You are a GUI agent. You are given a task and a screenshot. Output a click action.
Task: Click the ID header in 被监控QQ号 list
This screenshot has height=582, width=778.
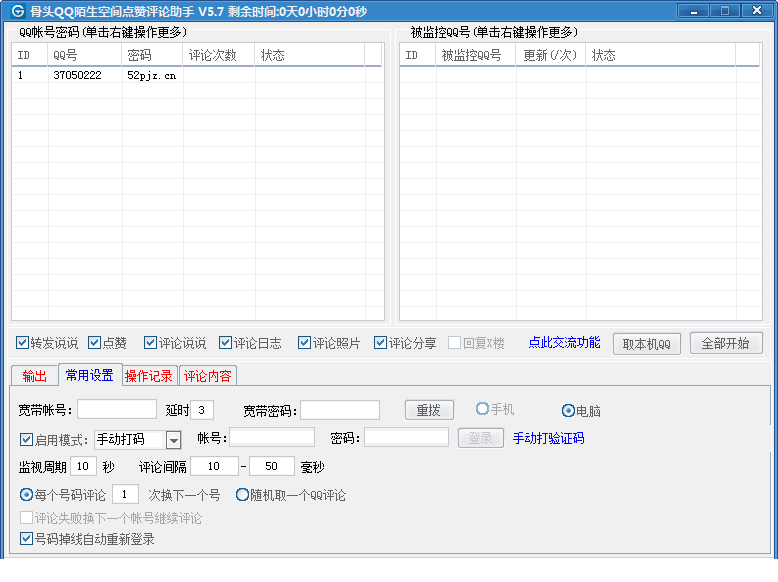point(418,55)
